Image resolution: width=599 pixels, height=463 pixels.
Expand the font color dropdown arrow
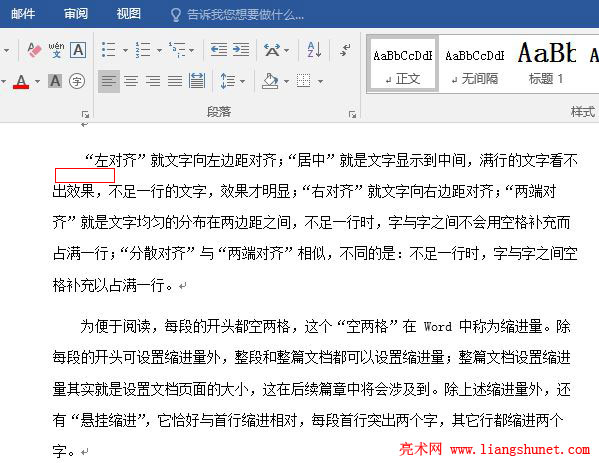37,81
